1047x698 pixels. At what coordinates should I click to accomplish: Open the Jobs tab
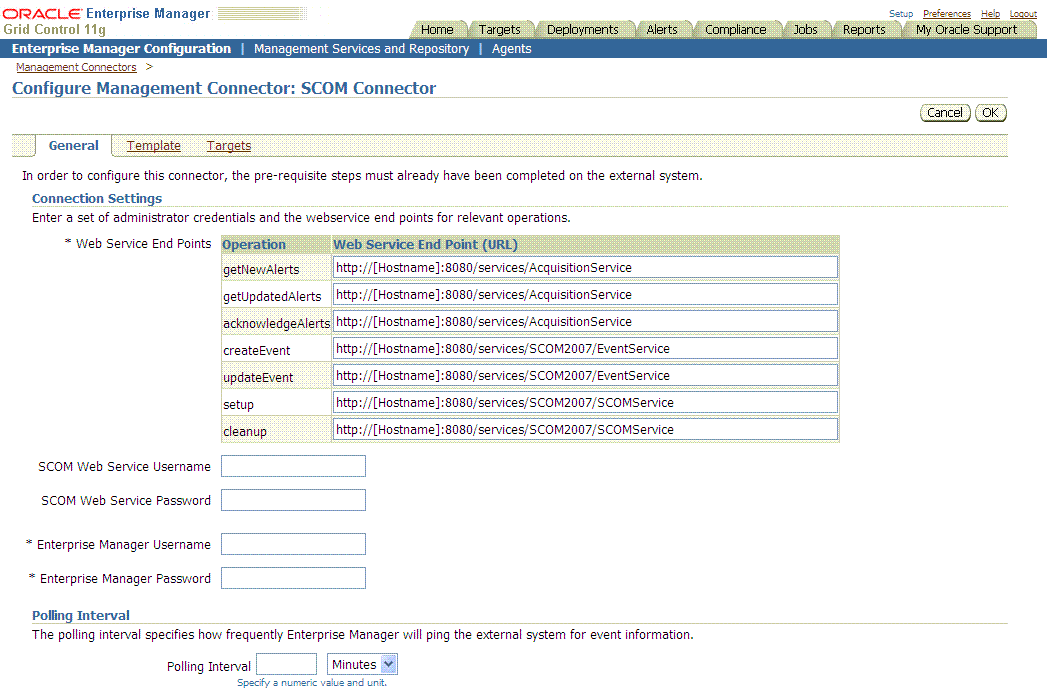point(805,29)
